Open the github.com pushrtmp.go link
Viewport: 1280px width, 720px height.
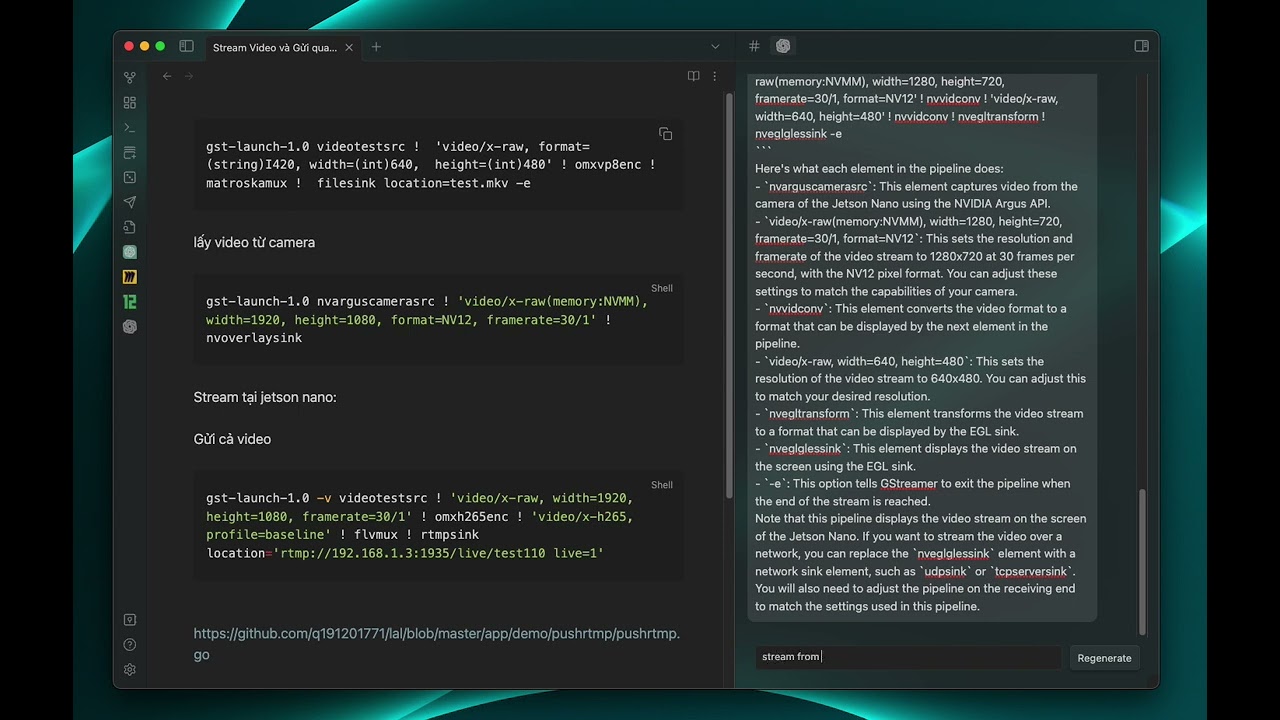[437, 644]
